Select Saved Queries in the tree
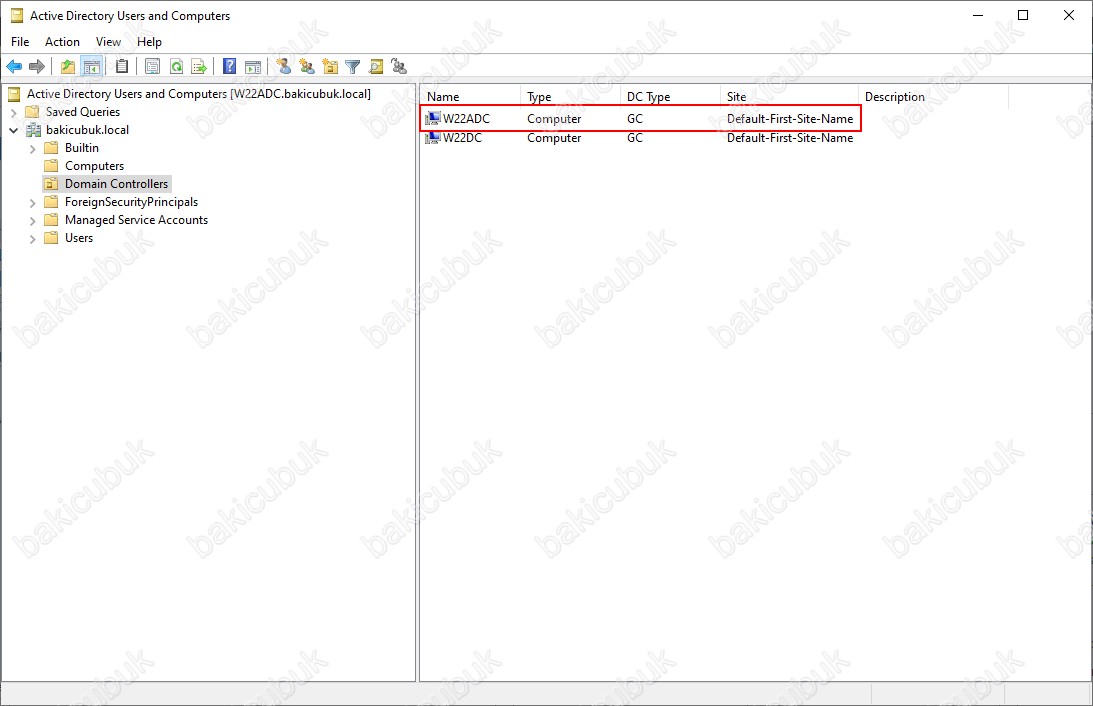1093x706 pixels. pyautogui.click(x=82, y=112)
